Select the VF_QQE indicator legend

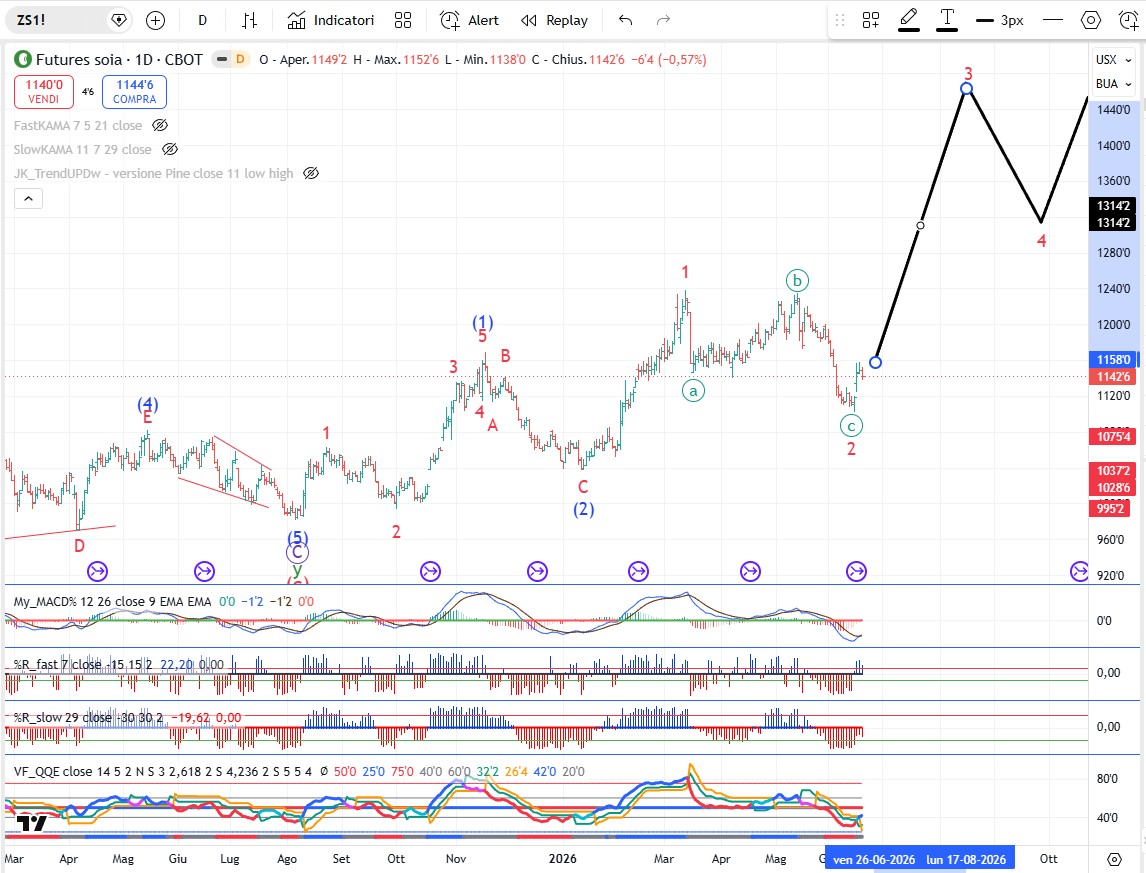[x=163, y=771]
